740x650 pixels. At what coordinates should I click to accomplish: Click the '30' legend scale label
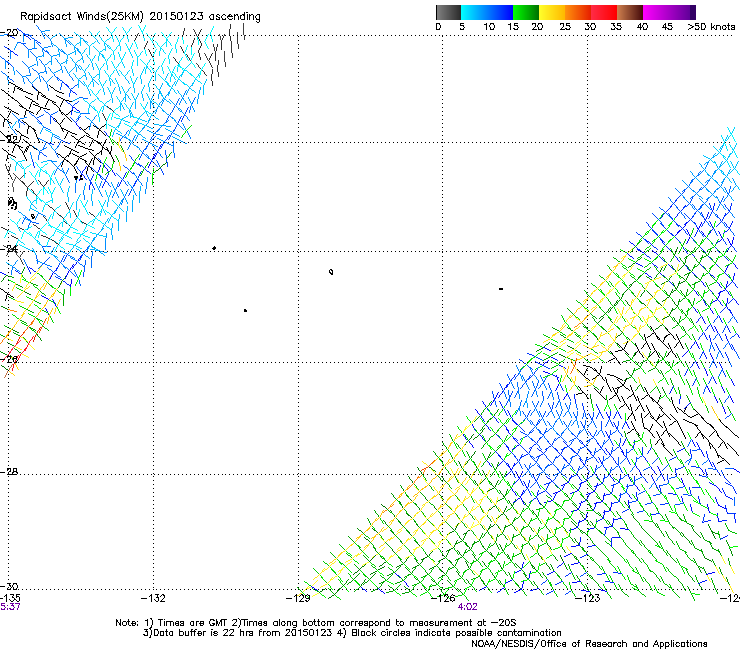[x=590, y=27]
